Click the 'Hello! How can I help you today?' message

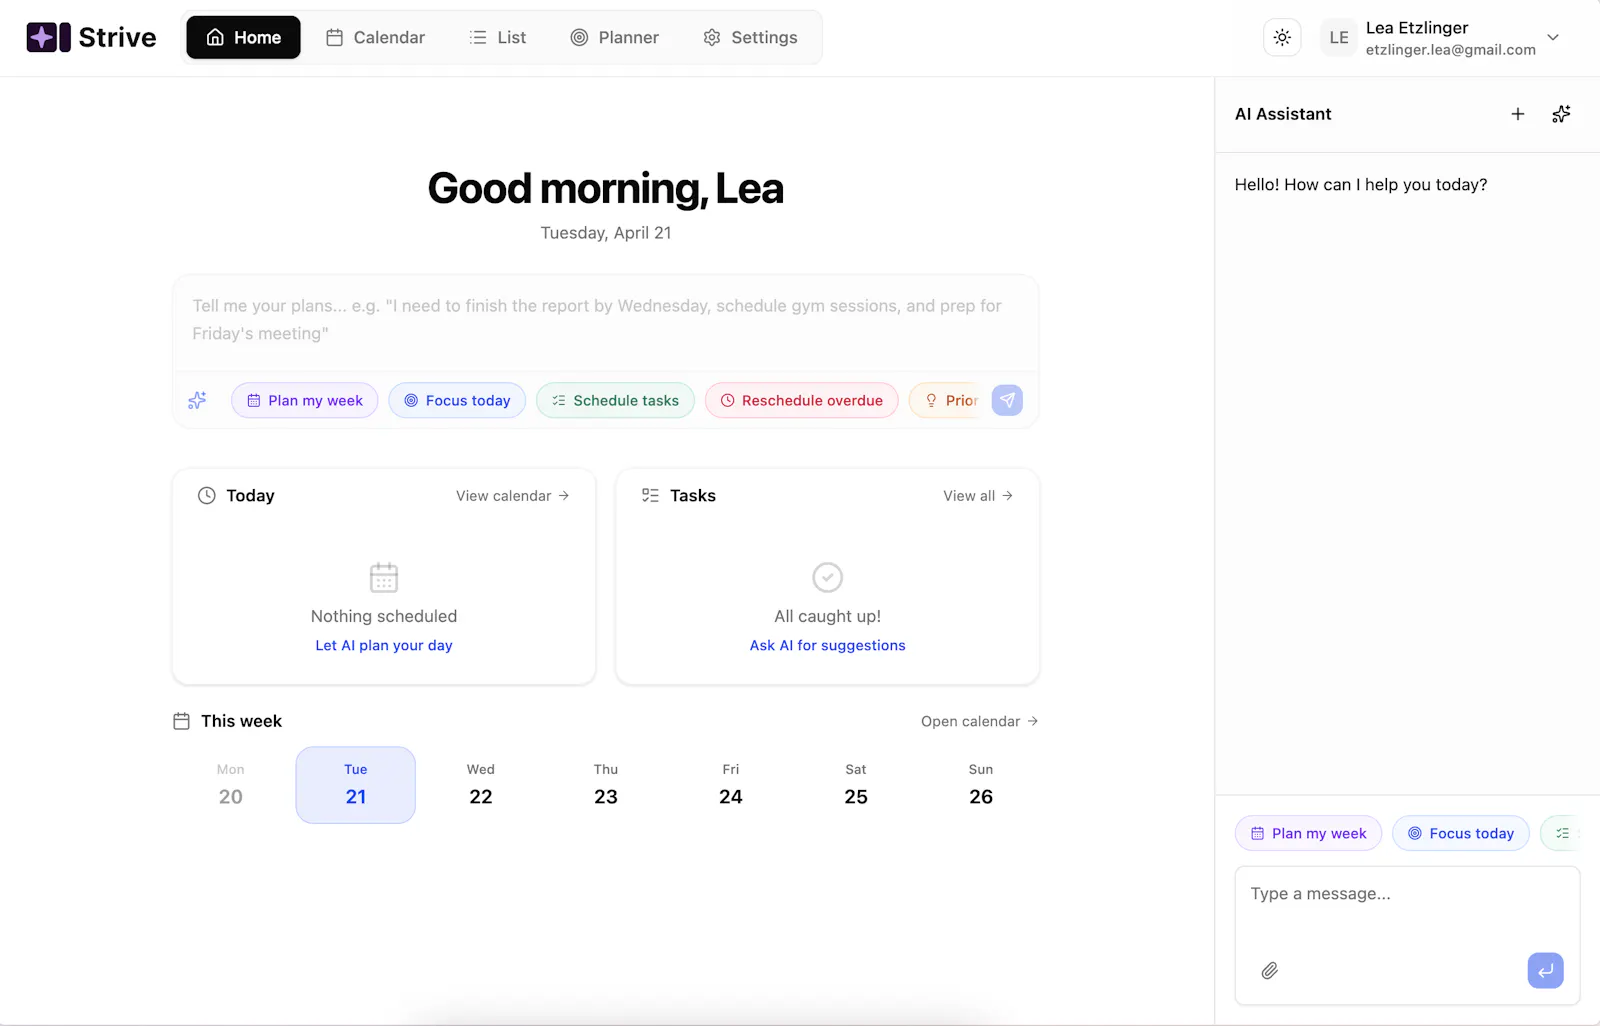(1361, 185)
